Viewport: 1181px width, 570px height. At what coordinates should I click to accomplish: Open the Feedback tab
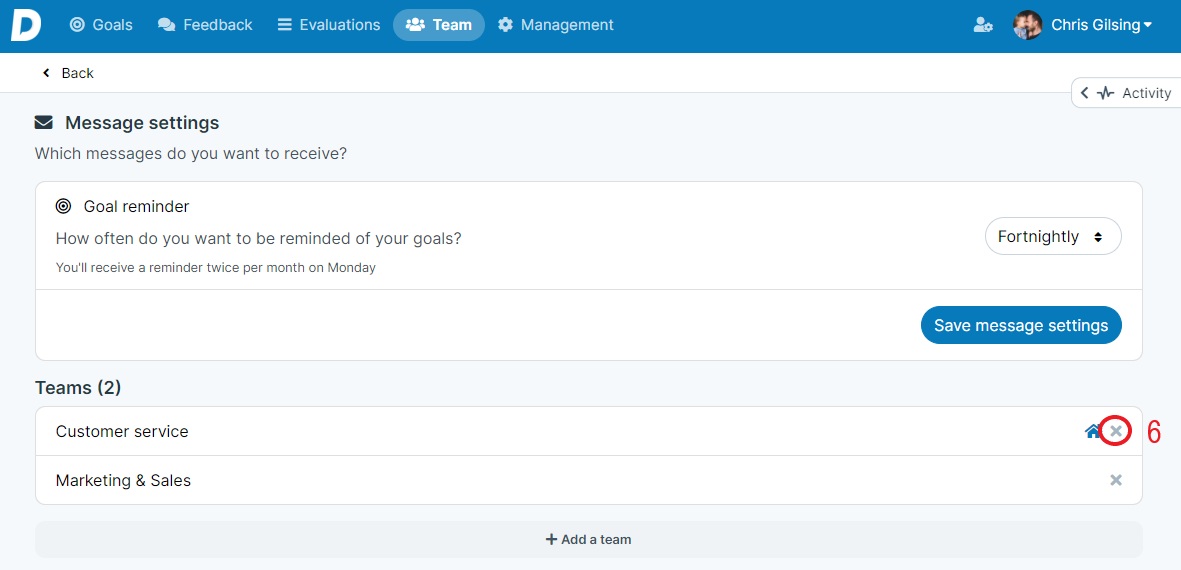(x=205, y=25)
